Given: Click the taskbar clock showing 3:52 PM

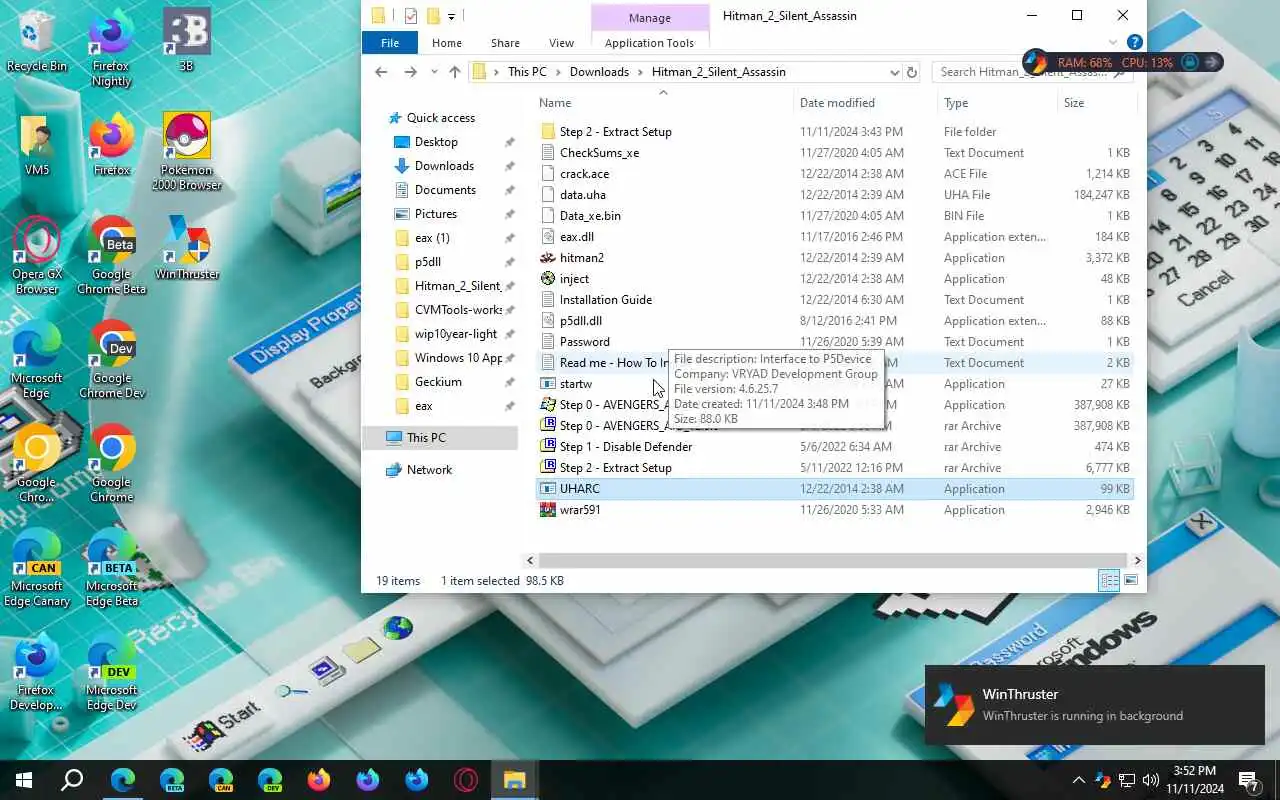Looking at the screenshot, I should pos(1194,780).
